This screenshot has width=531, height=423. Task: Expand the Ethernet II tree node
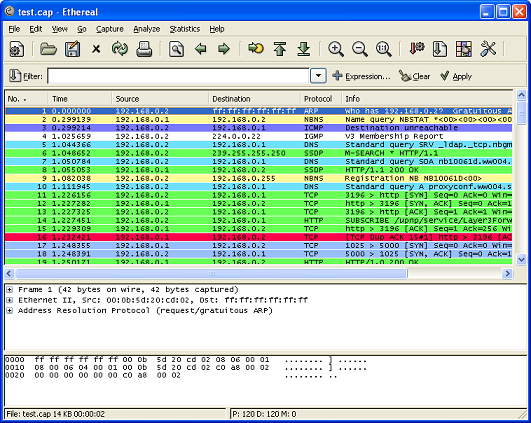tap(10, 300)
